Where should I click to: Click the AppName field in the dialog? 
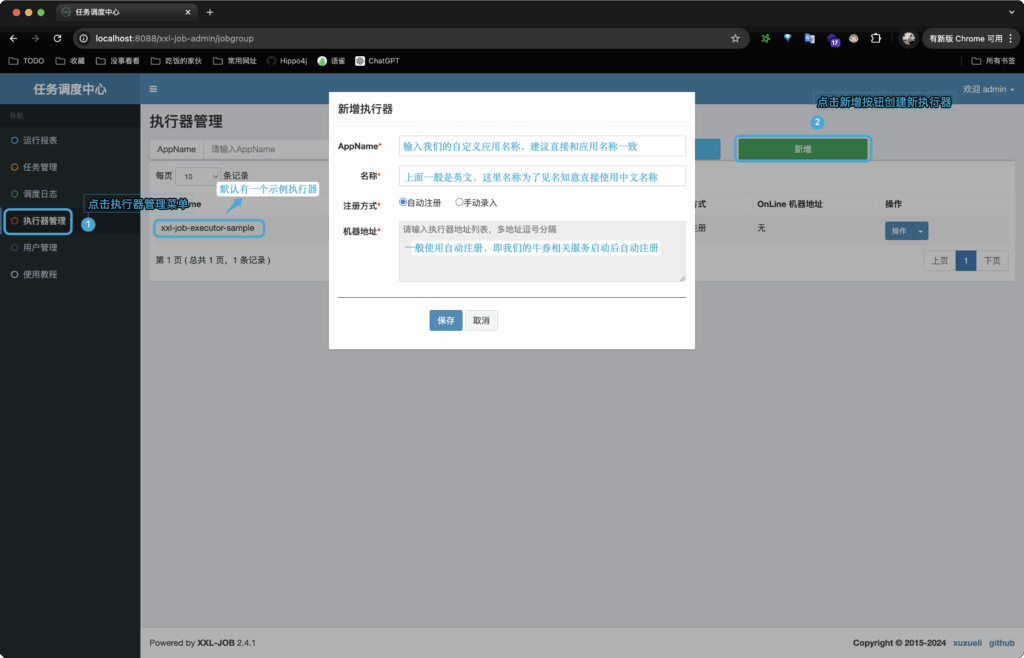click(542, 146)
